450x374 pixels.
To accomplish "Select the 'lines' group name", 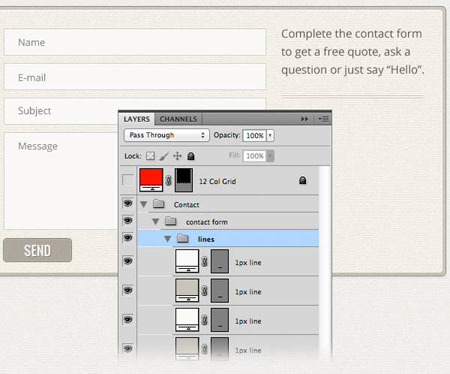I will tap(206, 239).
